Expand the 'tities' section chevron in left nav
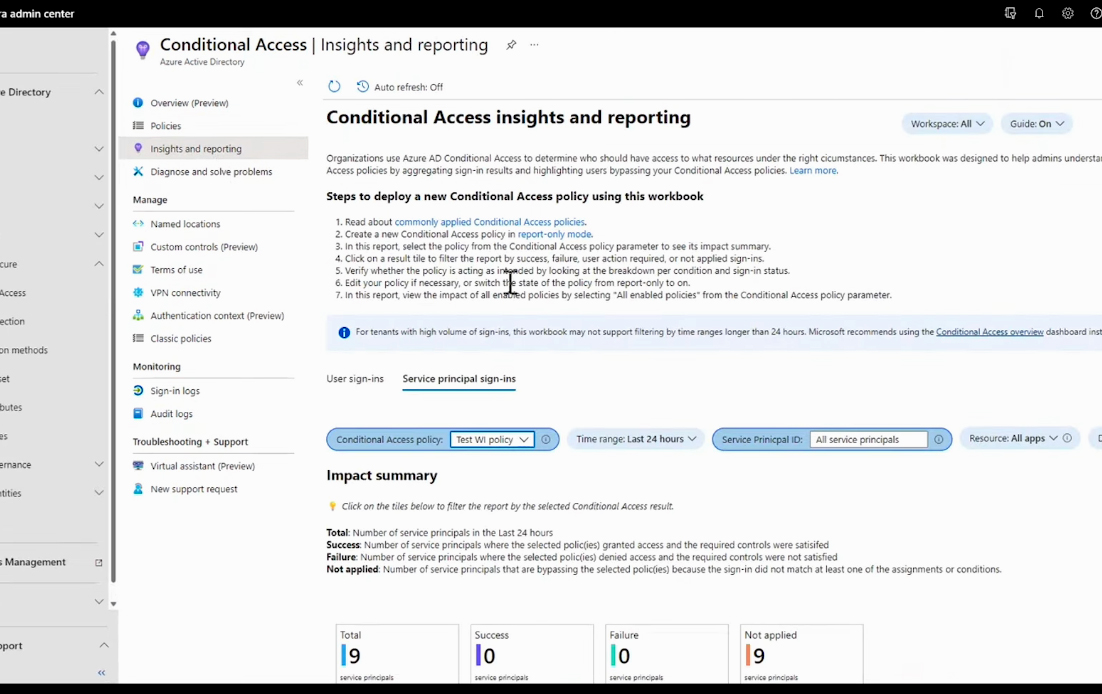This screenshot has width=1102, height=694. 99,493
